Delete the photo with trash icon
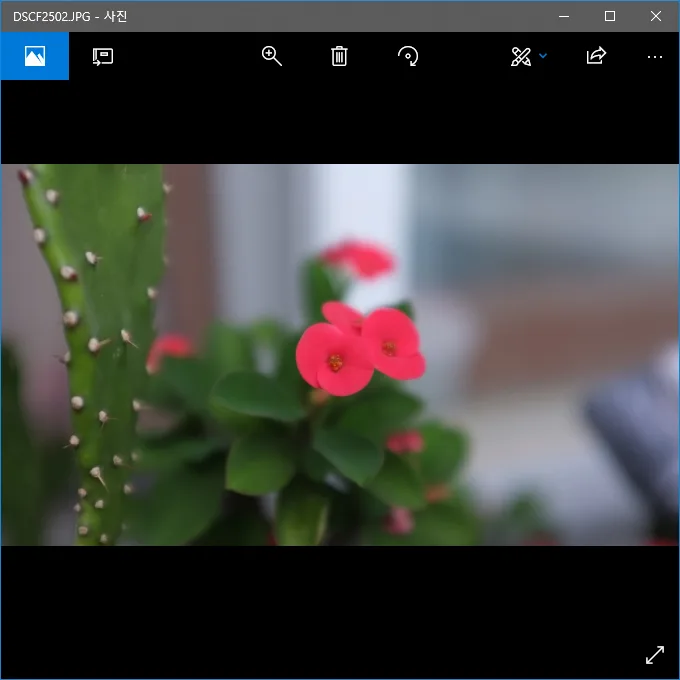Viewport: 680px width, 680px height. pyautogui.click(x=339, y=56)
